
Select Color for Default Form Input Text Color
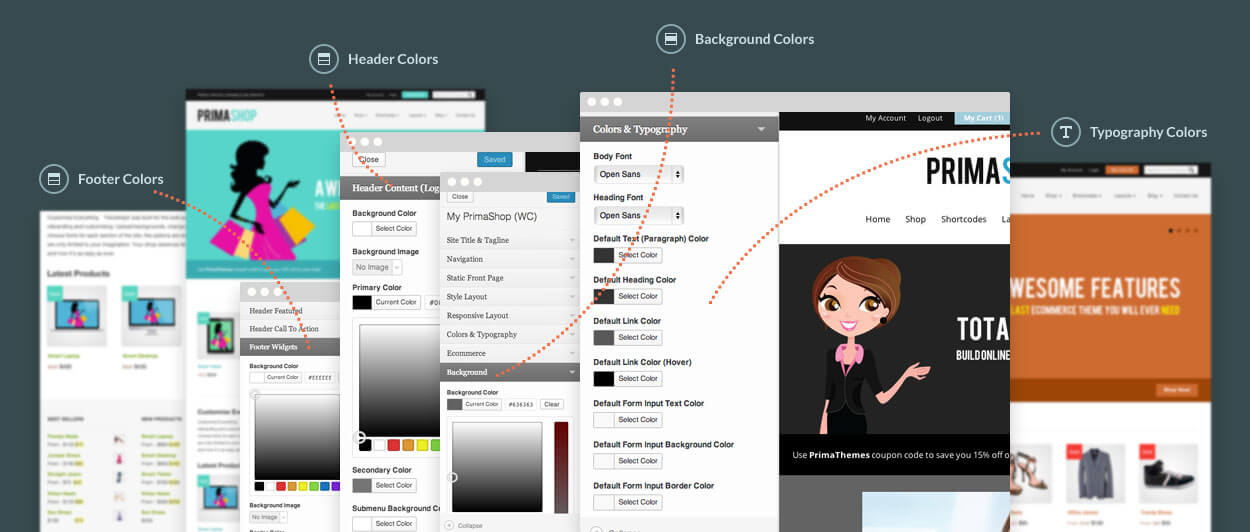tap(638, 420)
